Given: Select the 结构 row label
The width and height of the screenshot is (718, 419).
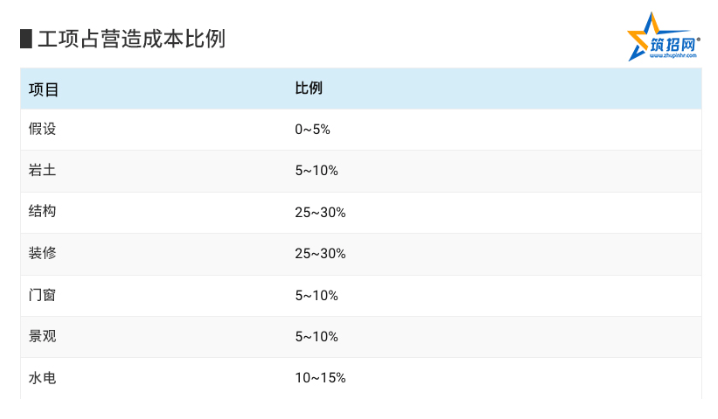Looking at the screenshot, I should 42,211.
